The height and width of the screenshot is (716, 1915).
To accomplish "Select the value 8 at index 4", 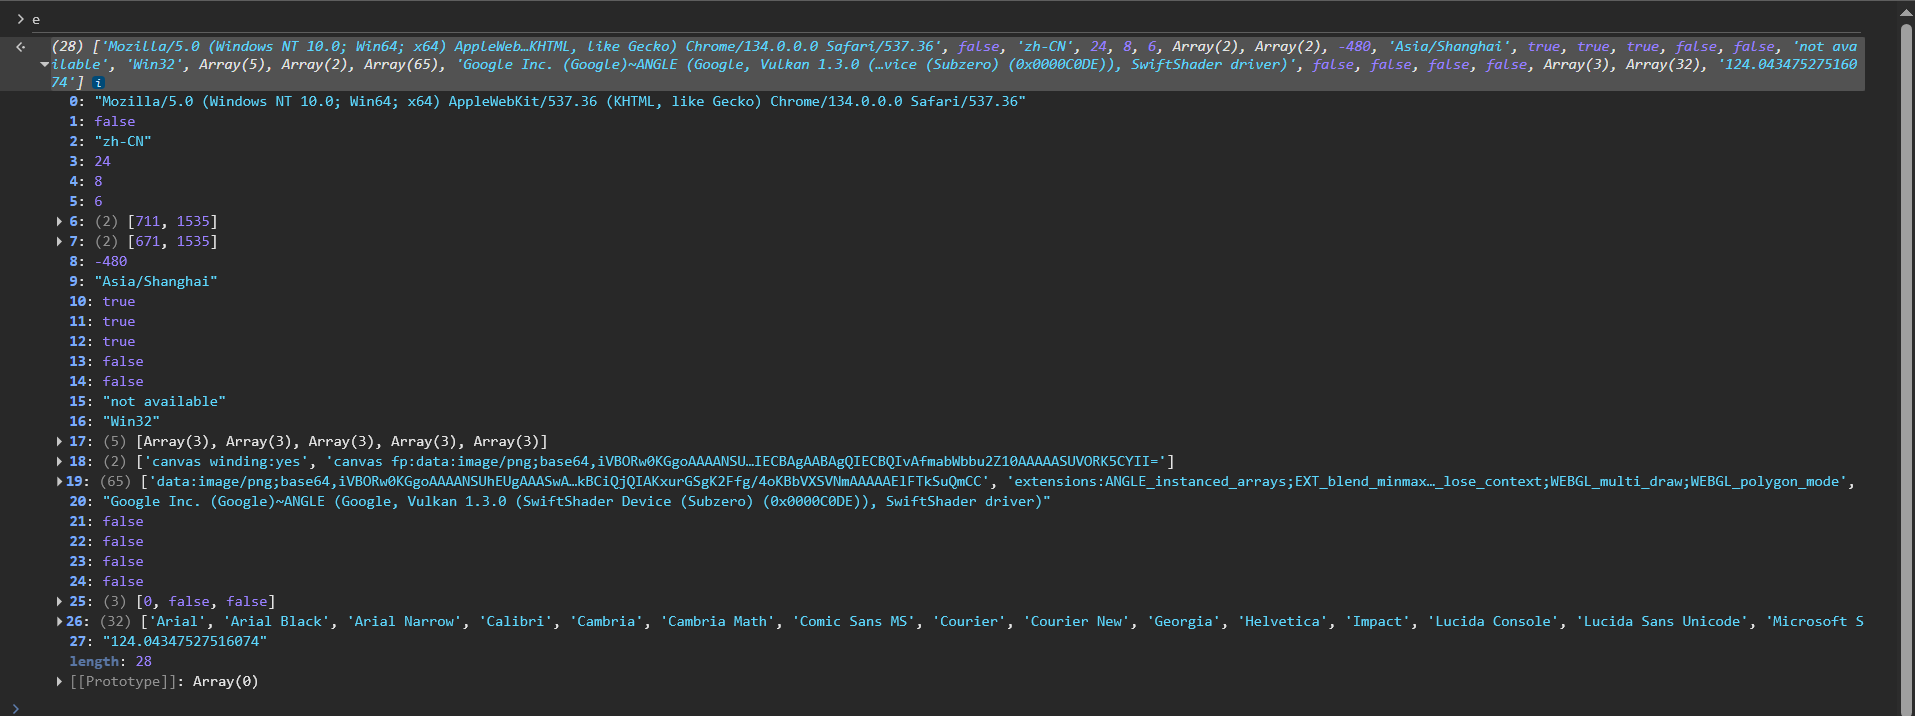I will (x=98, y=181).
